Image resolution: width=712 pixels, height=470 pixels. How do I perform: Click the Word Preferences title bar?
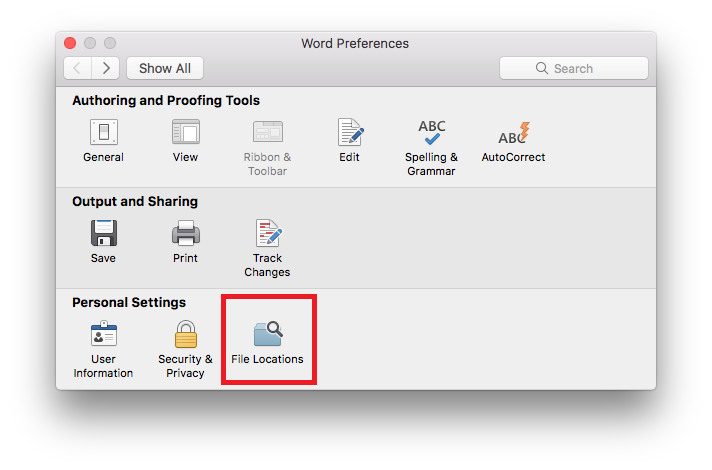tap(355, 43)
